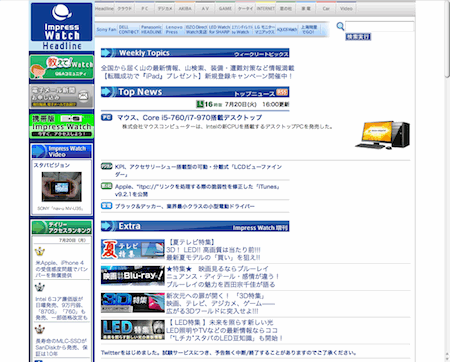The height and width of the screenshot is (362, 450).
Task: Open the Apple iTunes 9.2.1 article
Action: [197, 190]
